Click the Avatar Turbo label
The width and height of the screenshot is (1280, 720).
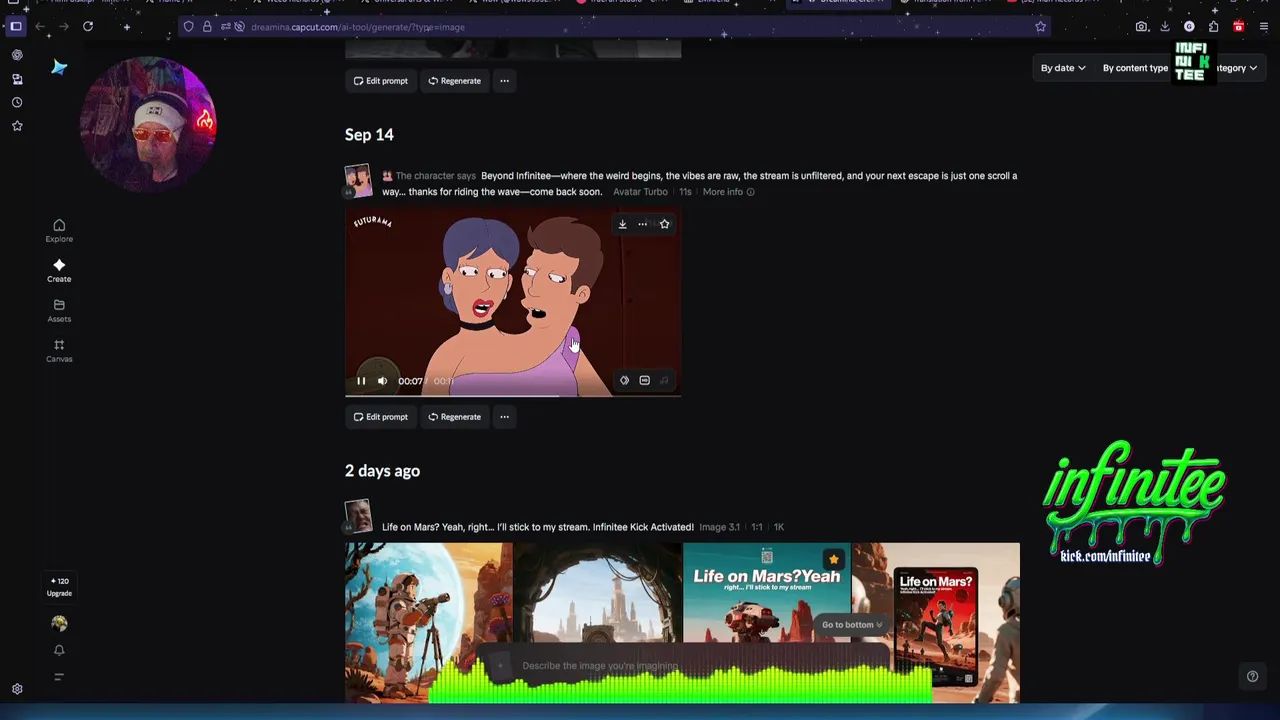[x=640, y=192]
